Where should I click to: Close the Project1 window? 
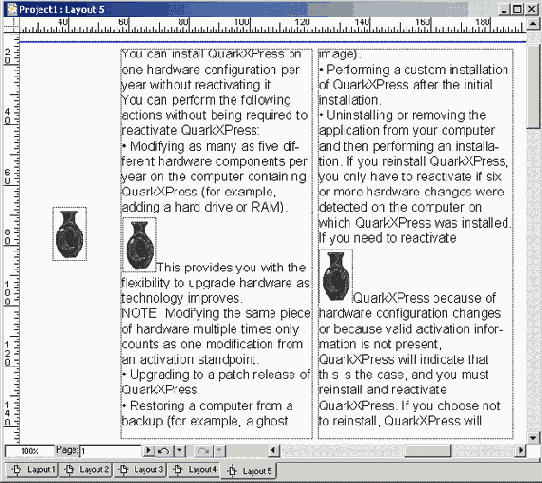pyautogui.click(x=532, y=9)
